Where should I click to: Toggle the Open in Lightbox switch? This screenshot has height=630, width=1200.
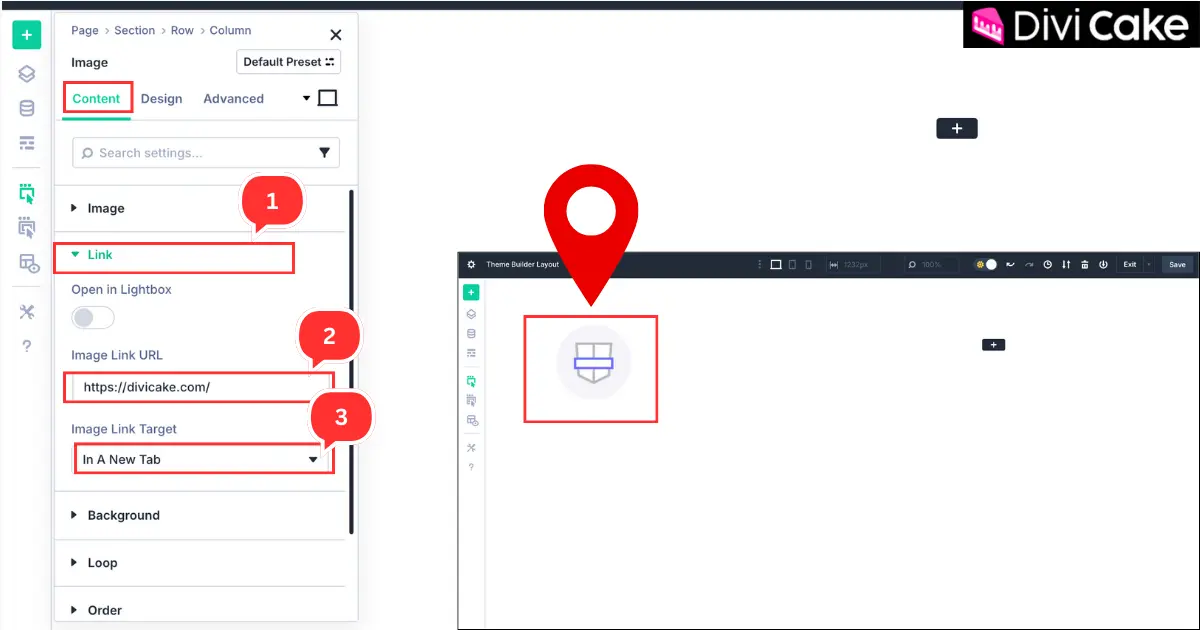tap(92, 318)
